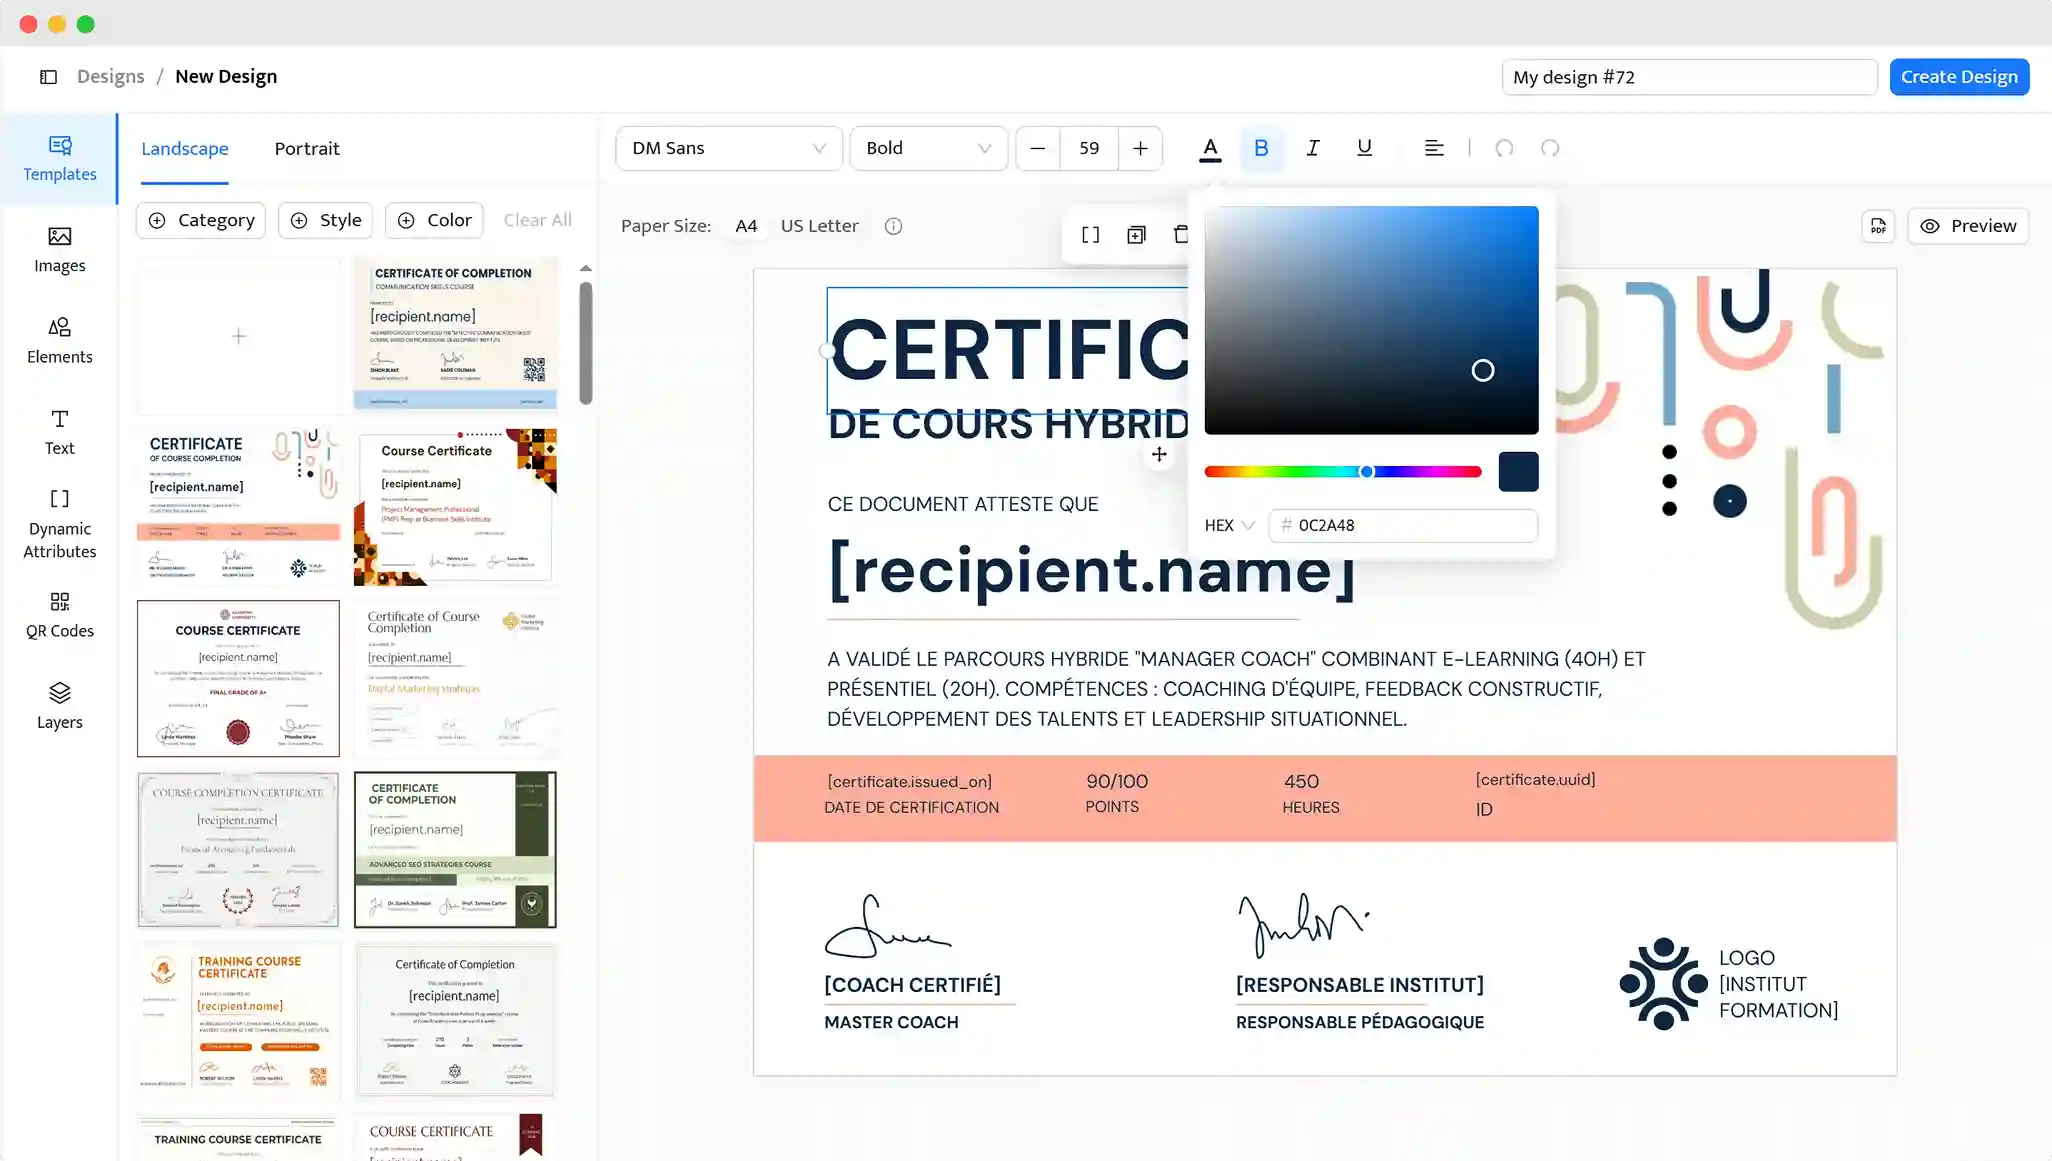Open the HEX color format selector

point(1228,525)
